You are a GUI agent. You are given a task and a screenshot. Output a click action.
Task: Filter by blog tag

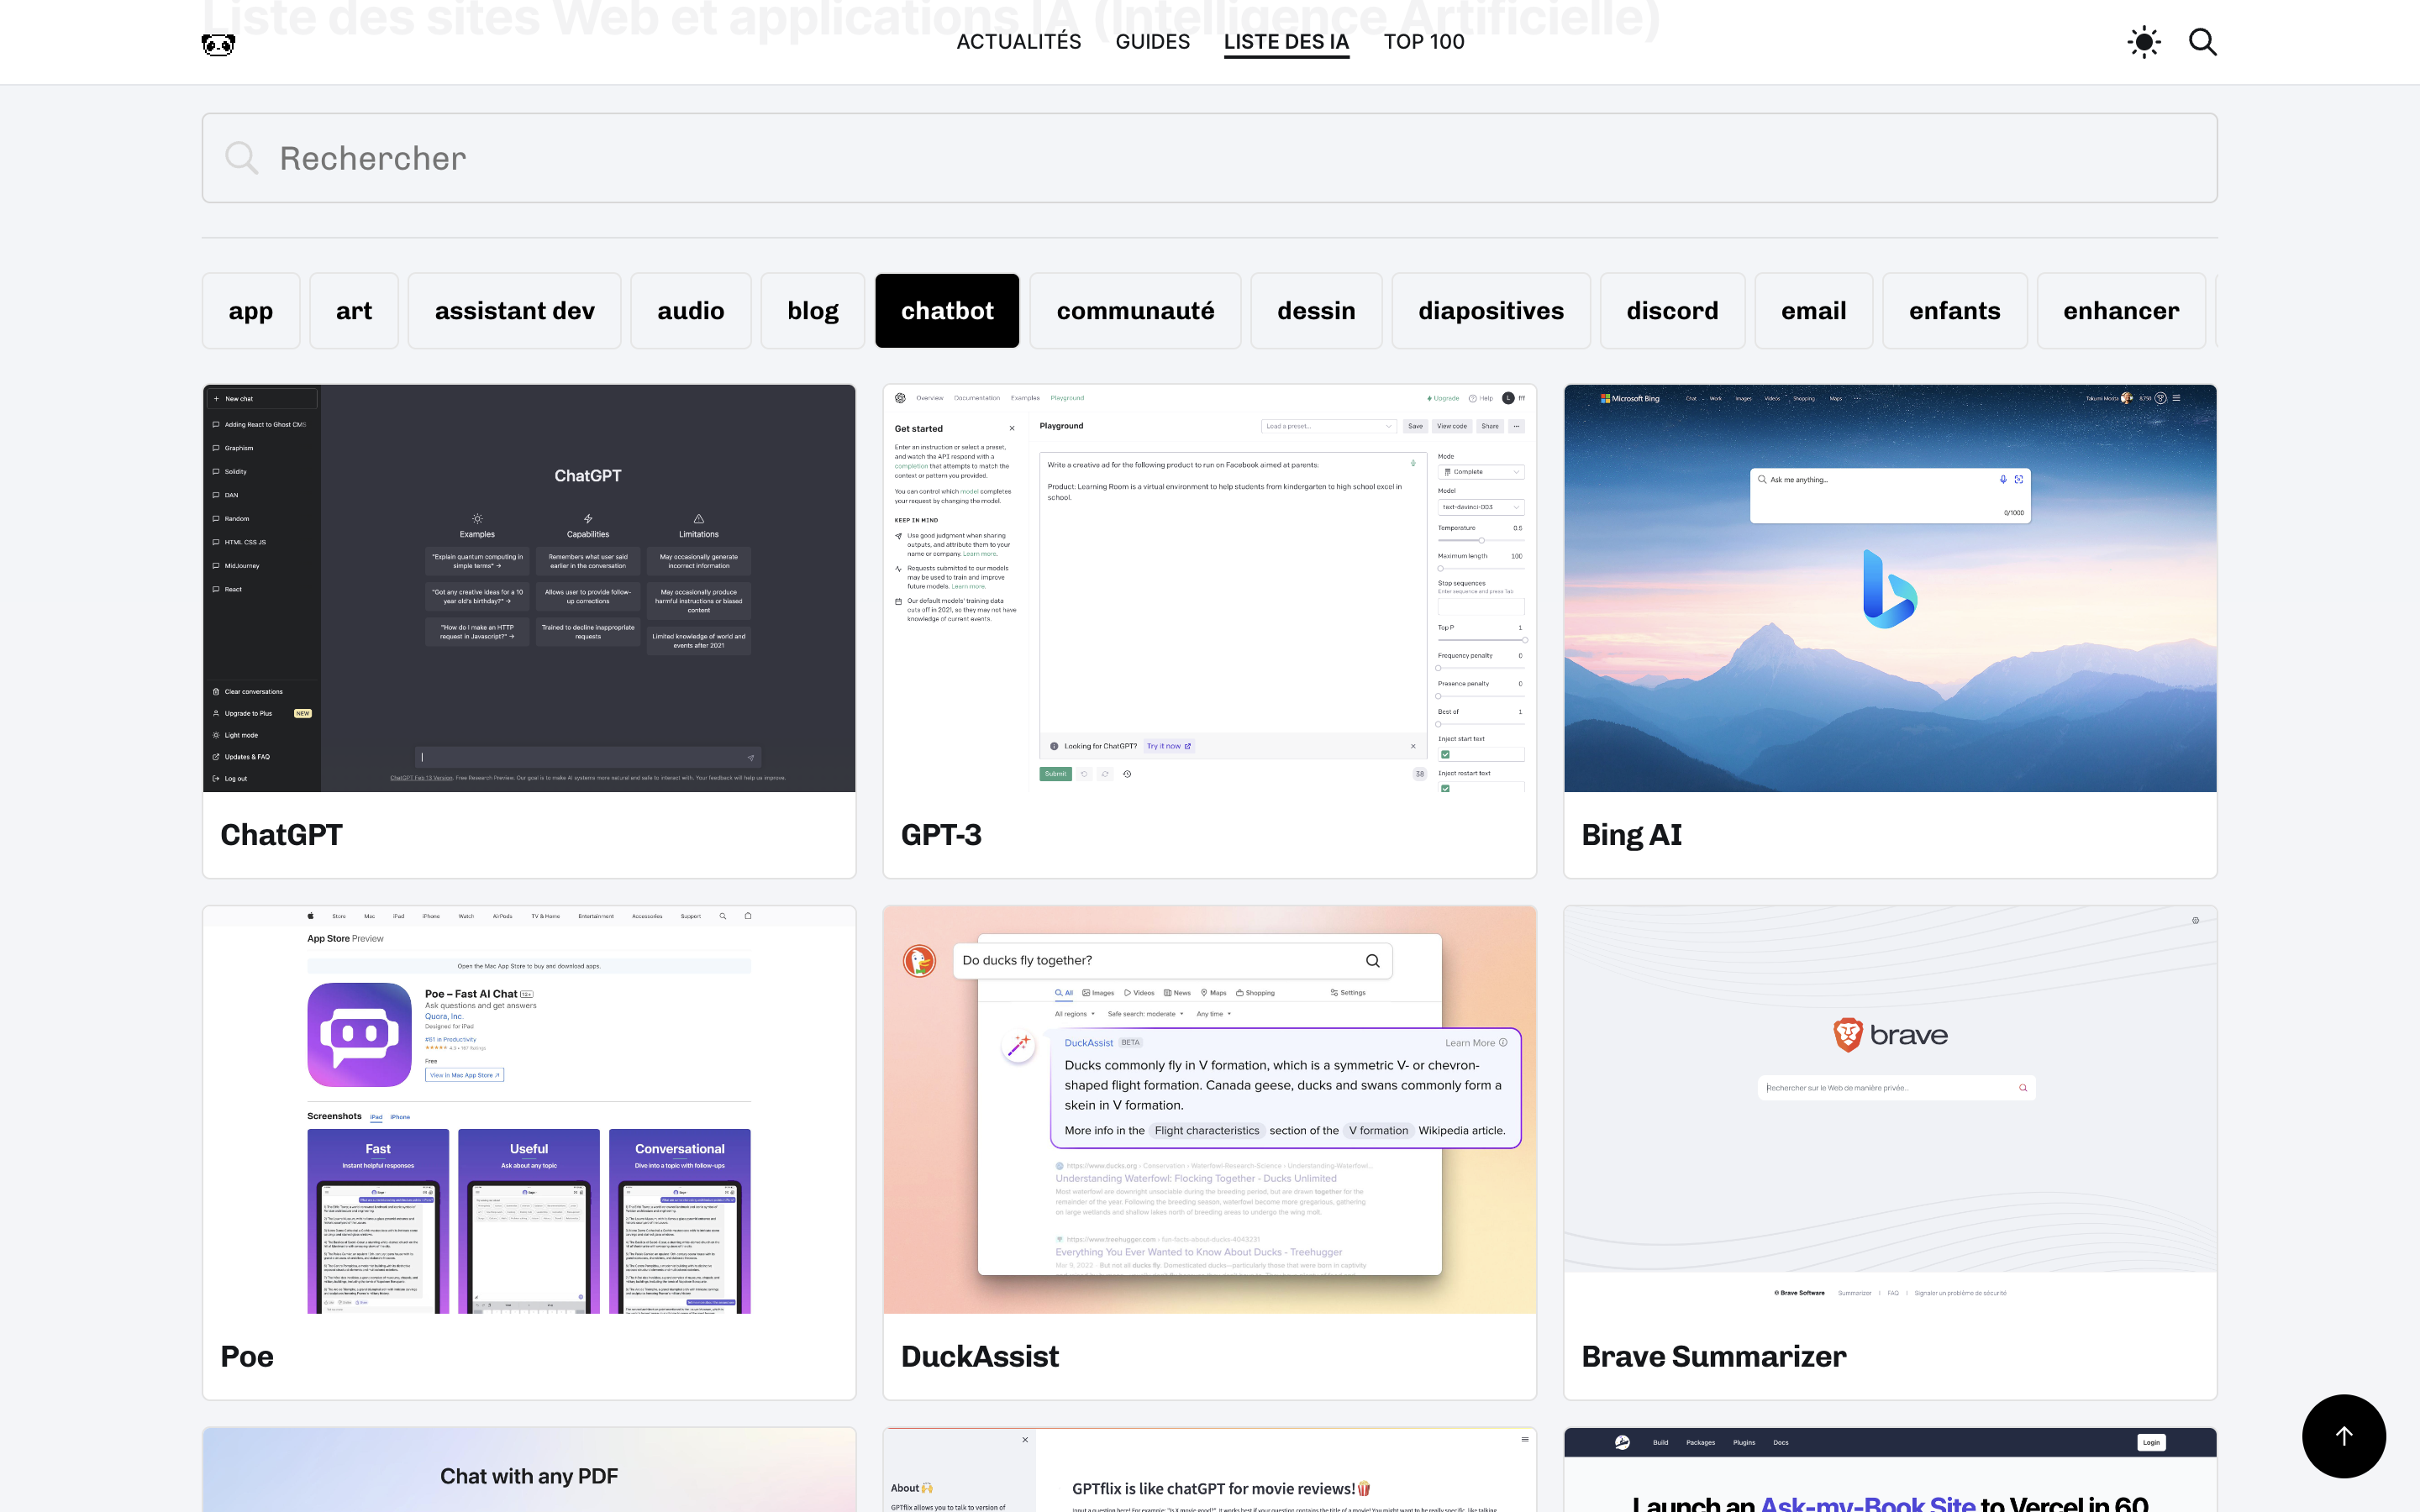coord(813,311)
